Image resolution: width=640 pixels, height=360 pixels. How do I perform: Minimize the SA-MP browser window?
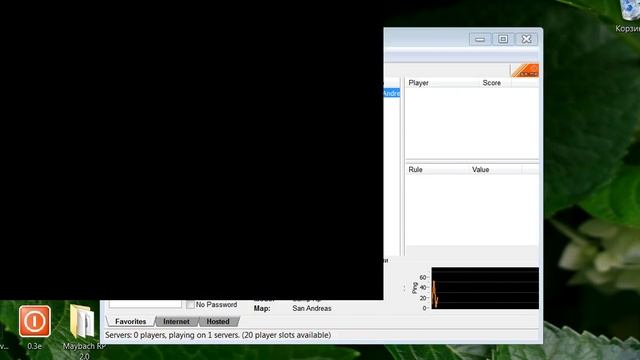click(x=480, y=39)
